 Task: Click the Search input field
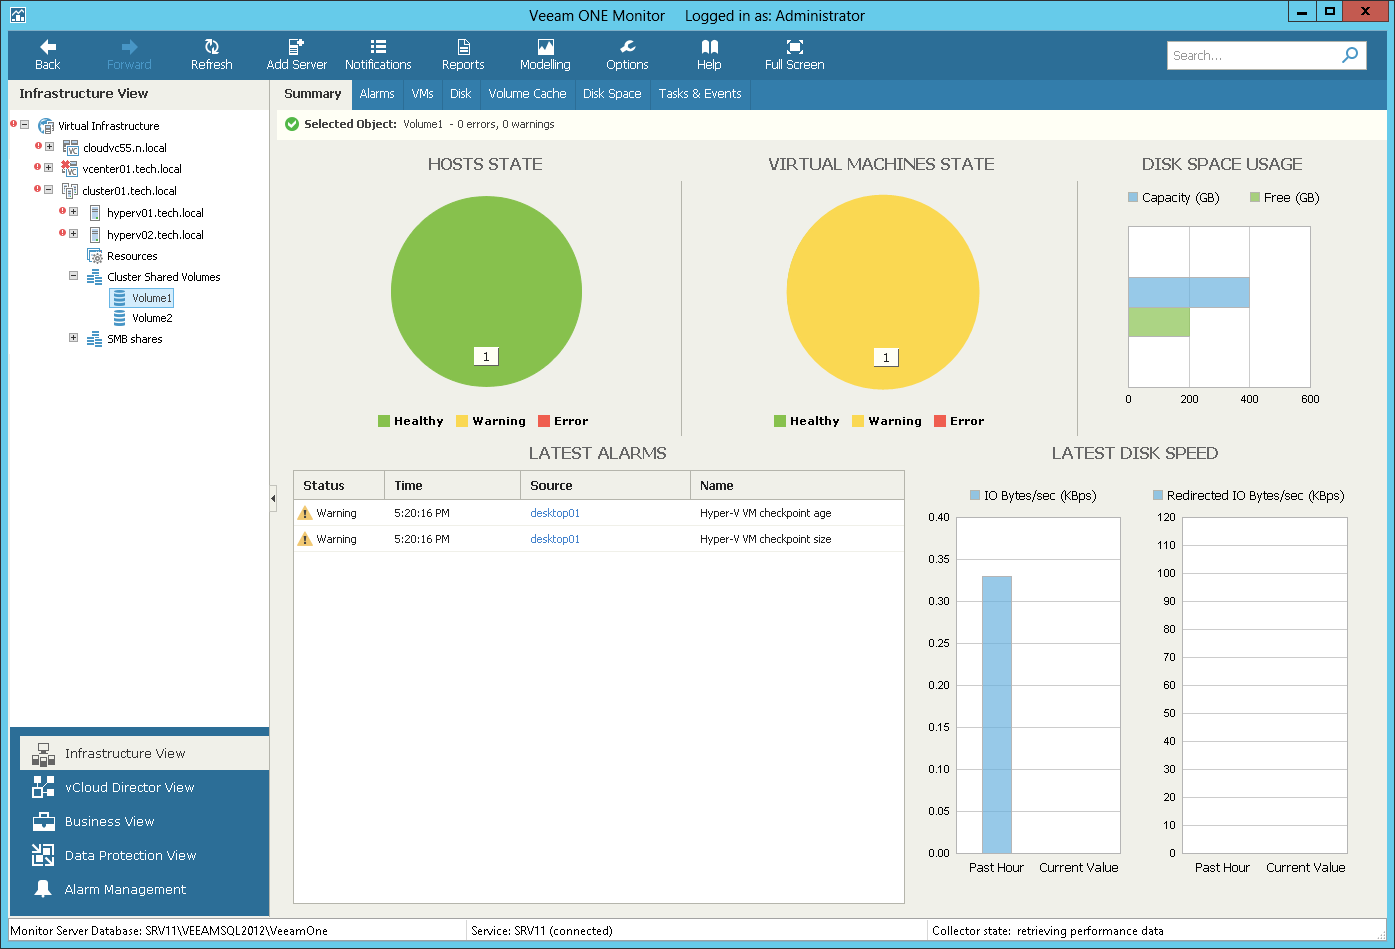click(x=1253, y=56)
